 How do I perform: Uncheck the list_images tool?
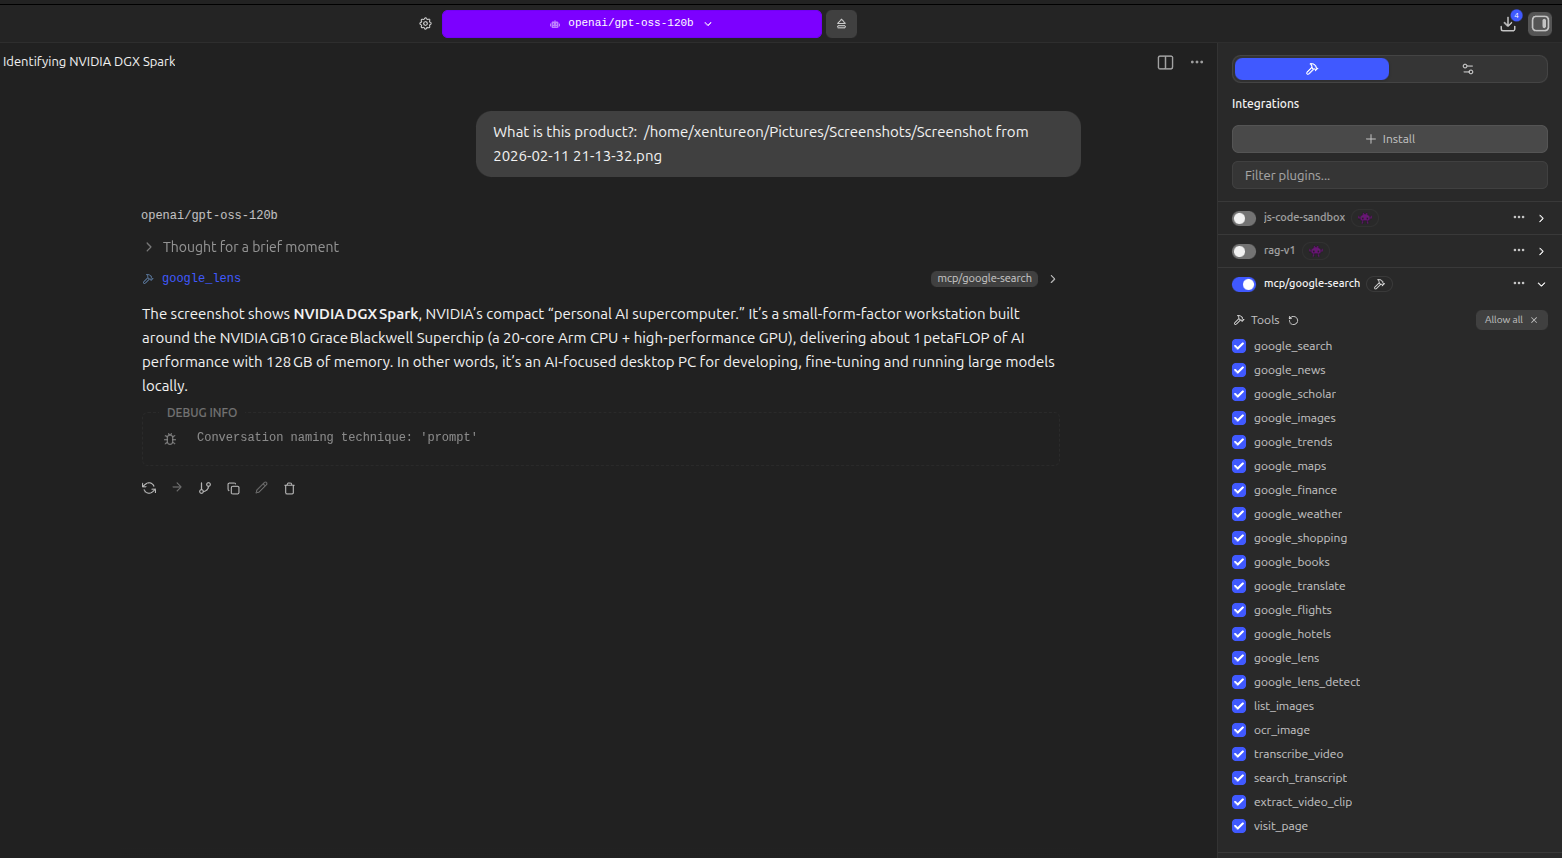click(x=1239, y=706)
